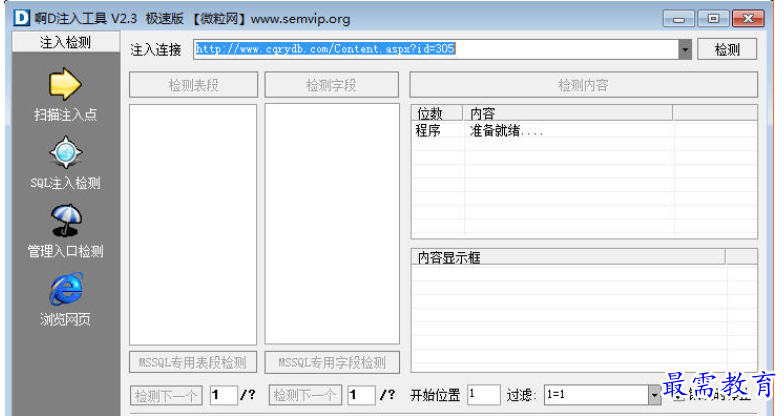Focus the counter box beside table 检测下一个
Screen dimensions: 784x416
point(223,395)
